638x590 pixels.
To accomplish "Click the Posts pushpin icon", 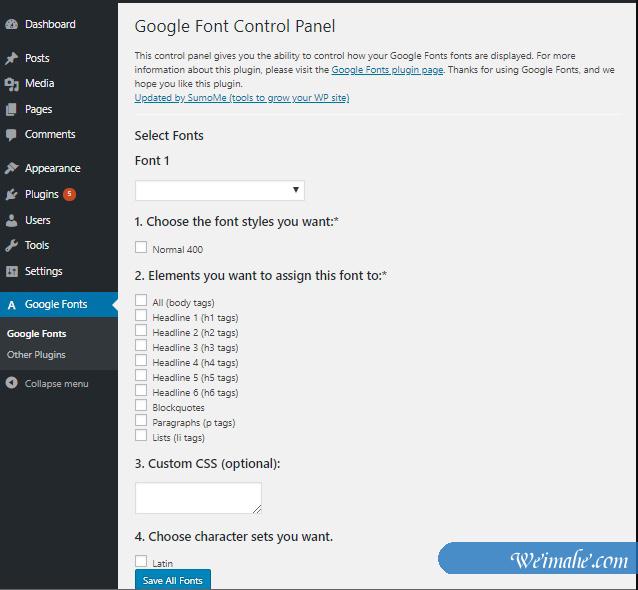I will [x=11, y=59].
